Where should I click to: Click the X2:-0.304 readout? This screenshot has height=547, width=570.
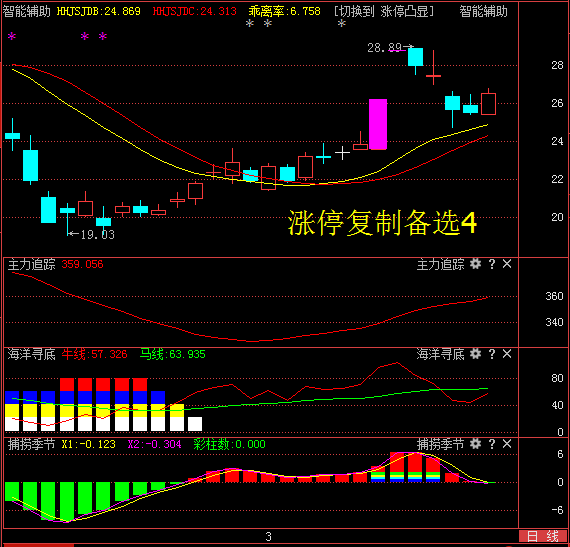click(x=154, y=444)
